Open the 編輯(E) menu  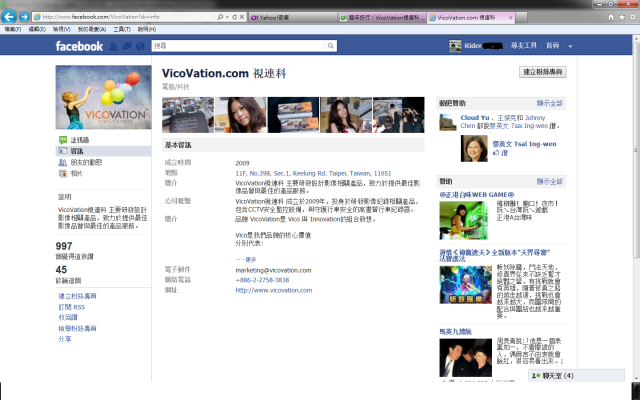37,29
